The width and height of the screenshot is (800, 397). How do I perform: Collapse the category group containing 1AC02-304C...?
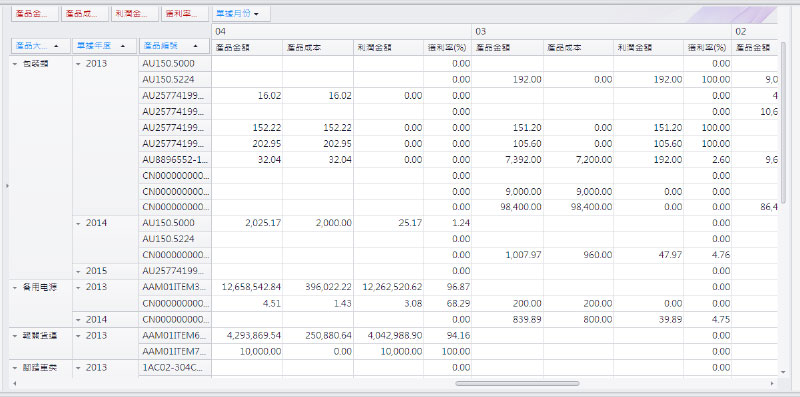pos(15,368)
